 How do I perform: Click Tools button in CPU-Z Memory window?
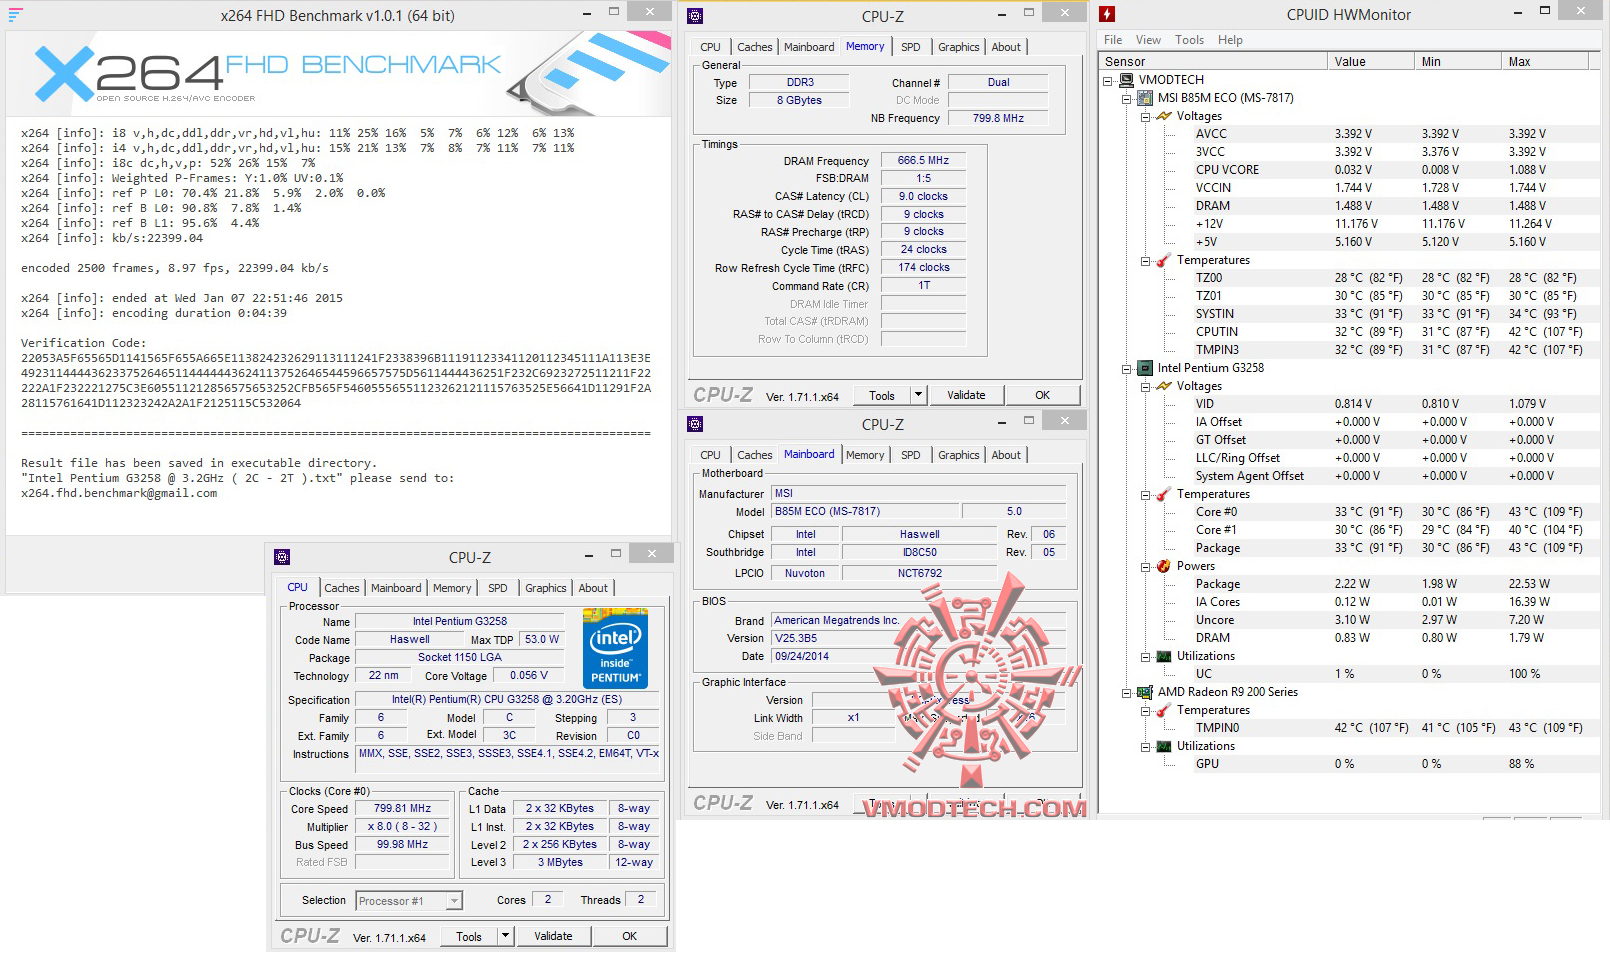tap(882, 395)
